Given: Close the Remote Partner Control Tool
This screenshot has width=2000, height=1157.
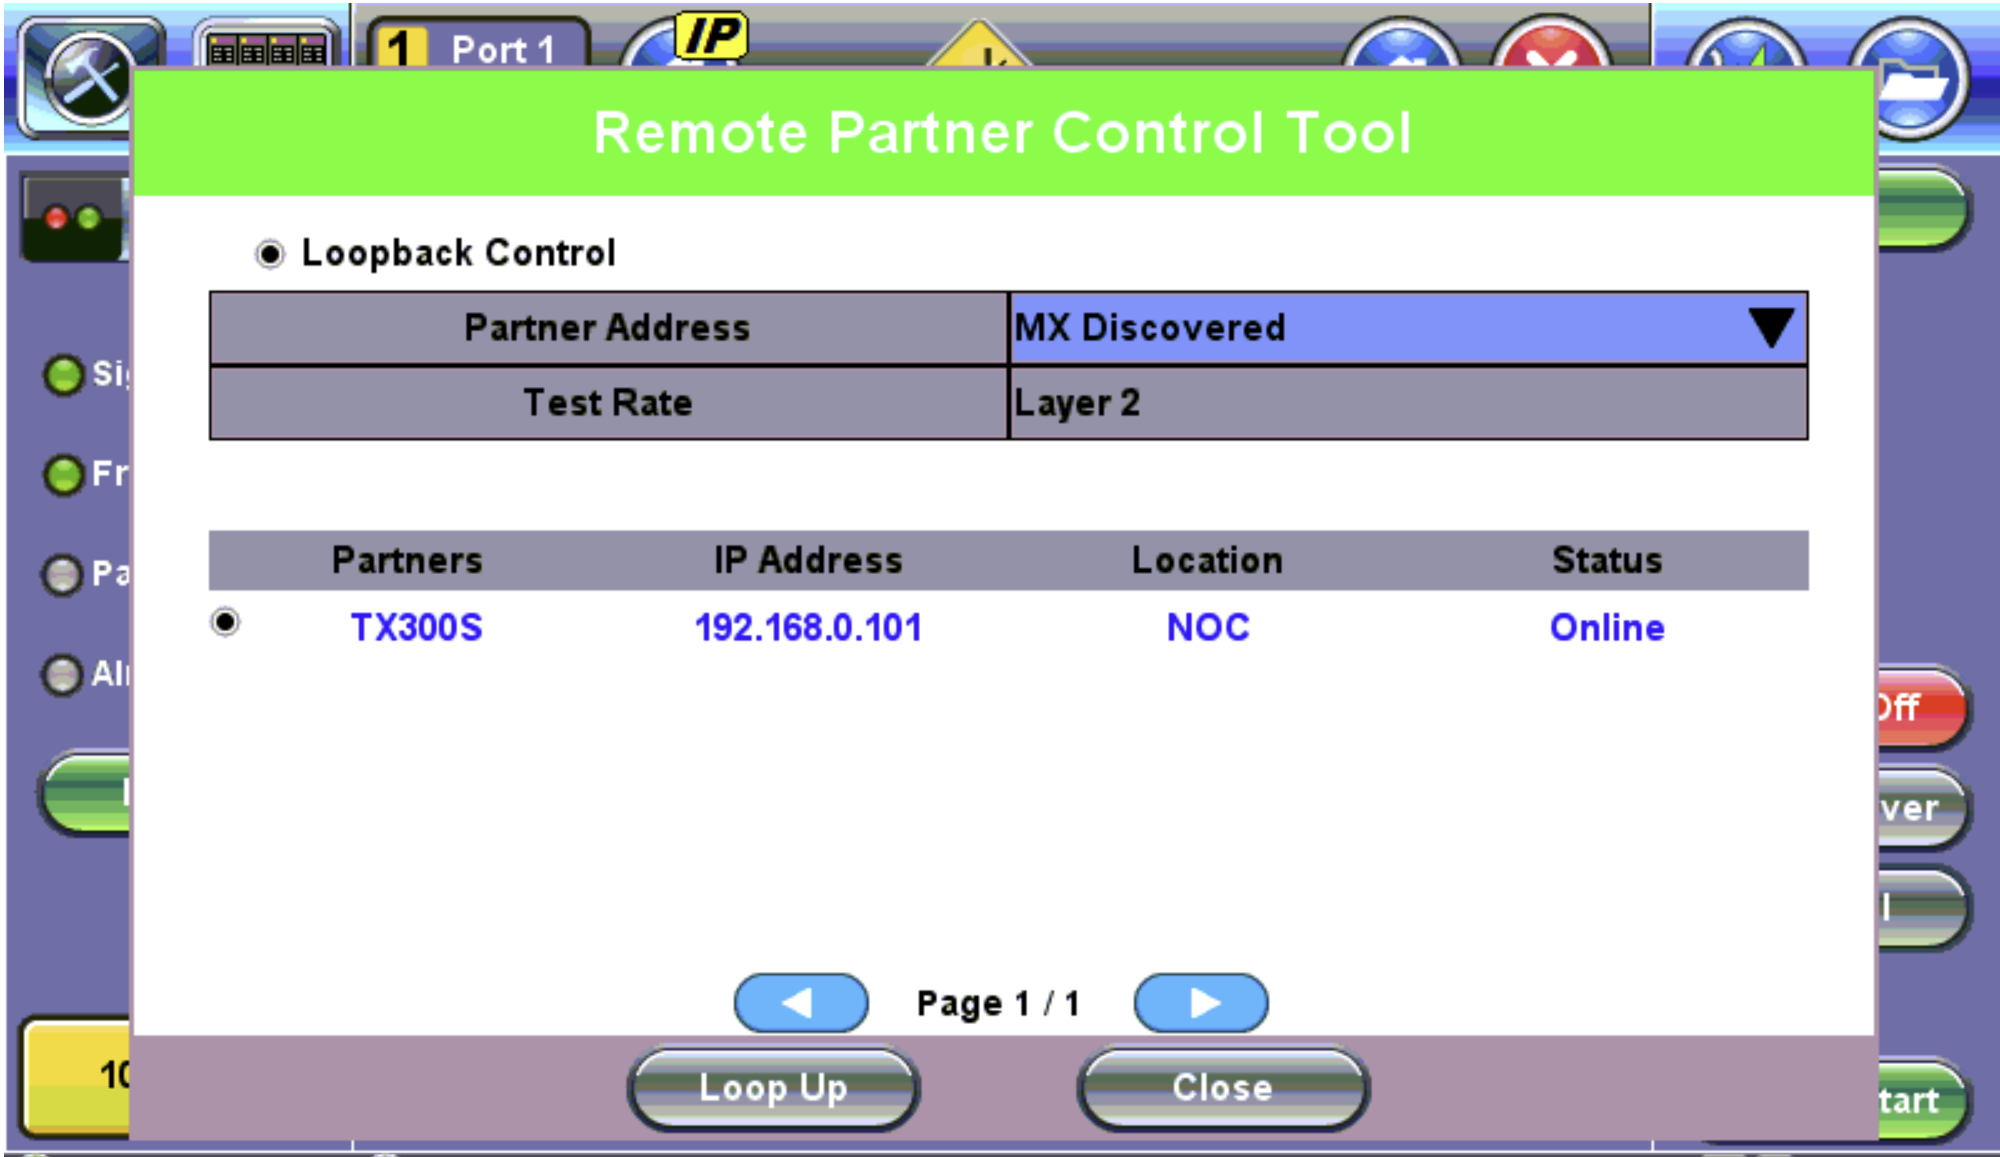Looking at the screenshot, I should (1222, 1088).
